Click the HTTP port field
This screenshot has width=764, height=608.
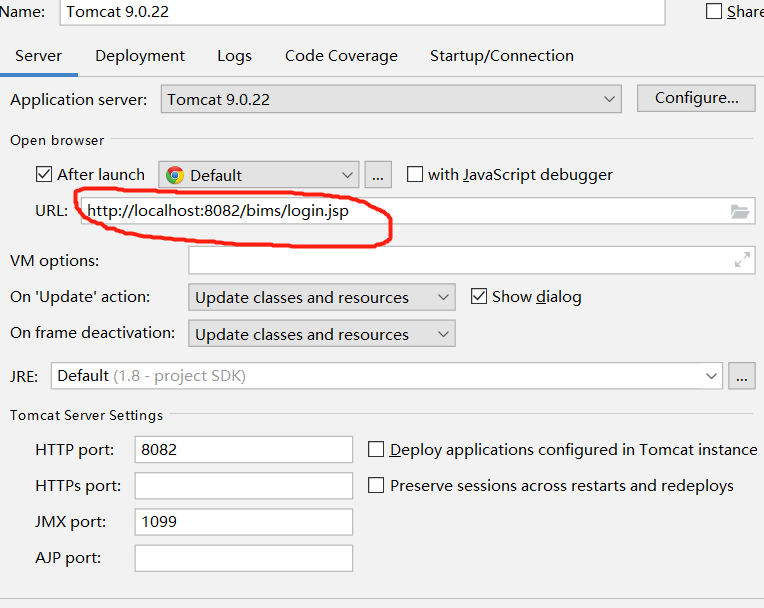coord(244,449)
